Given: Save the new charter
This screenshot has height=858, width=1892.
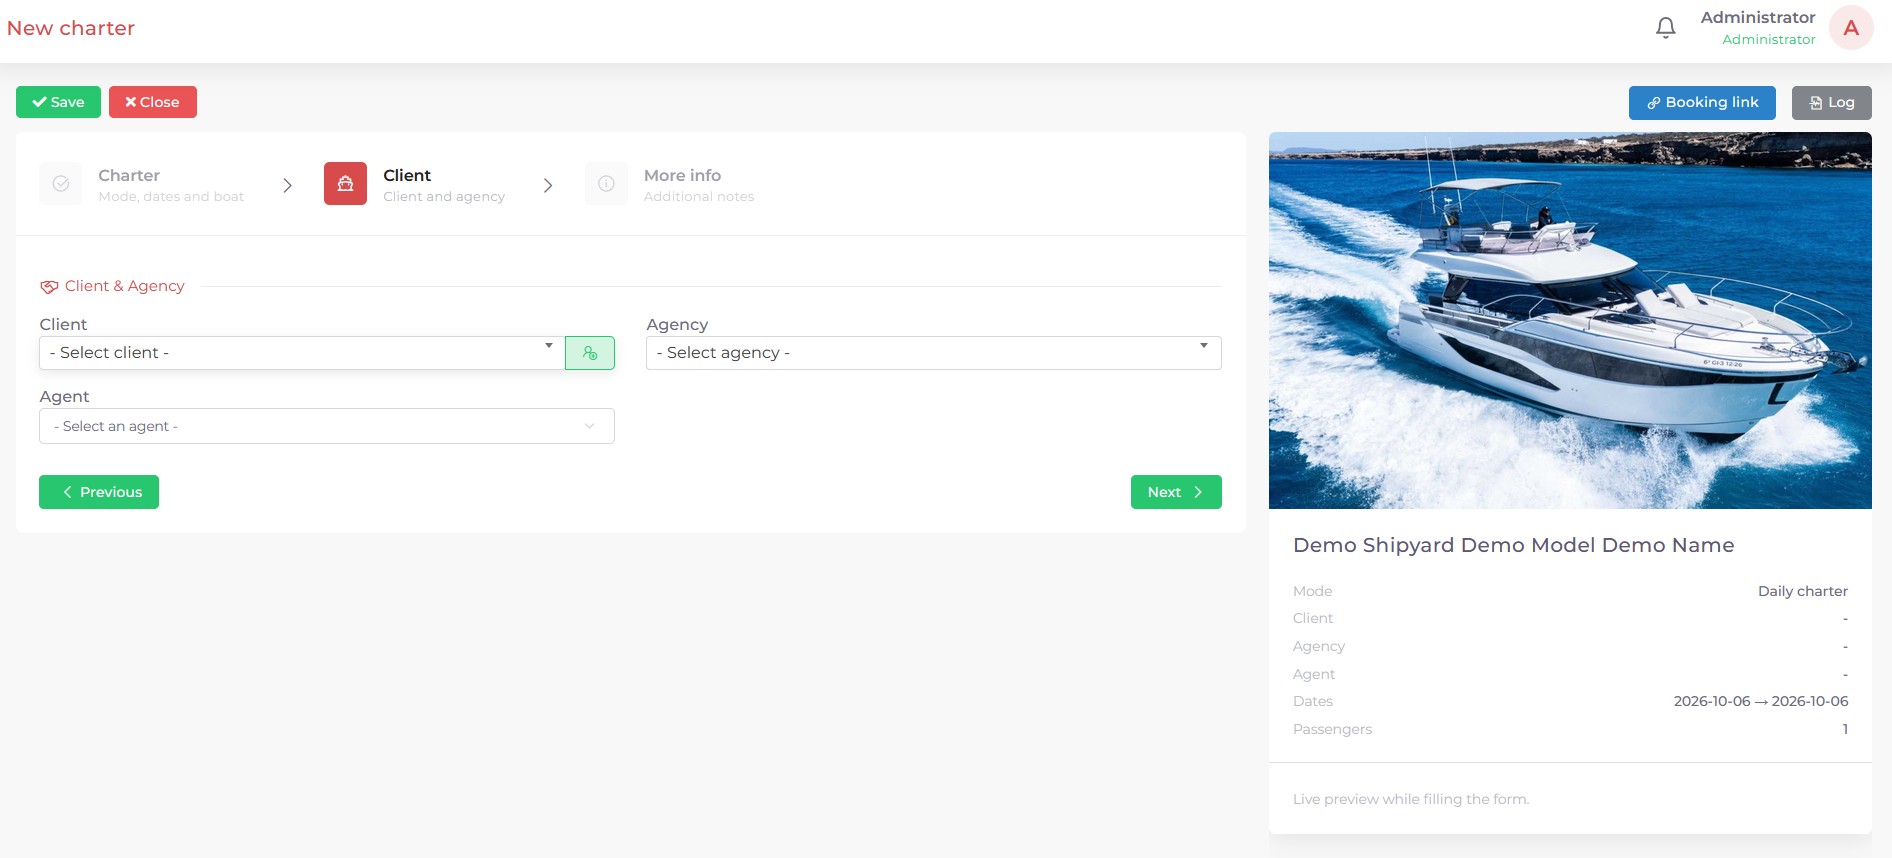Looking at the screenshot, I should pyautogui.click(x=58, y=102).
